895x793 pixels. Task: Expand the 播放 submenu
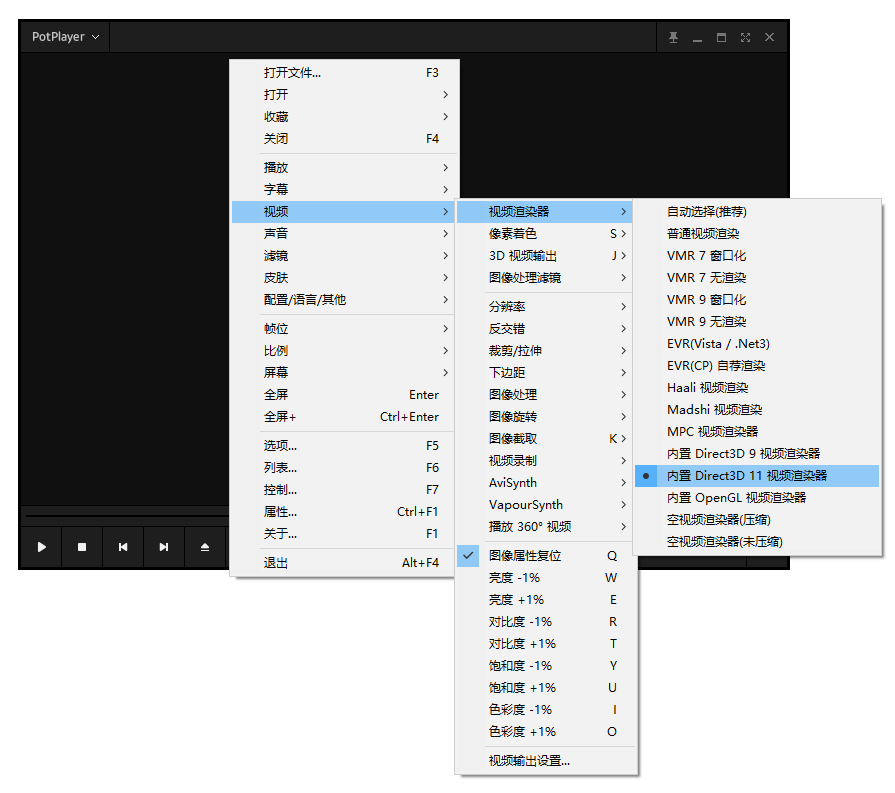(x=342, y=167)
